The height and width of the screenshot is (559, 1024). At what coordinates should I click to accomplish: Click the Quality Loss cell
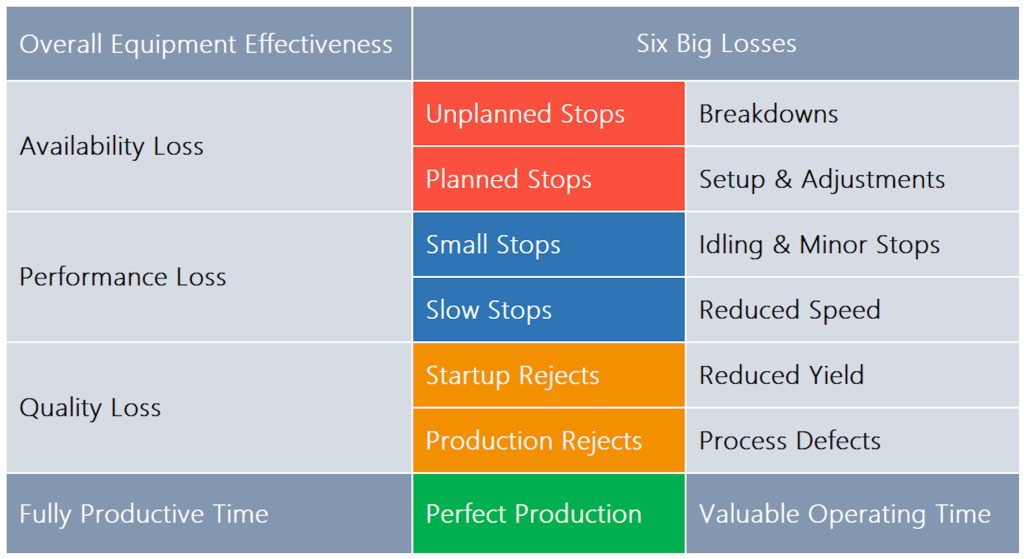point(209,407)
